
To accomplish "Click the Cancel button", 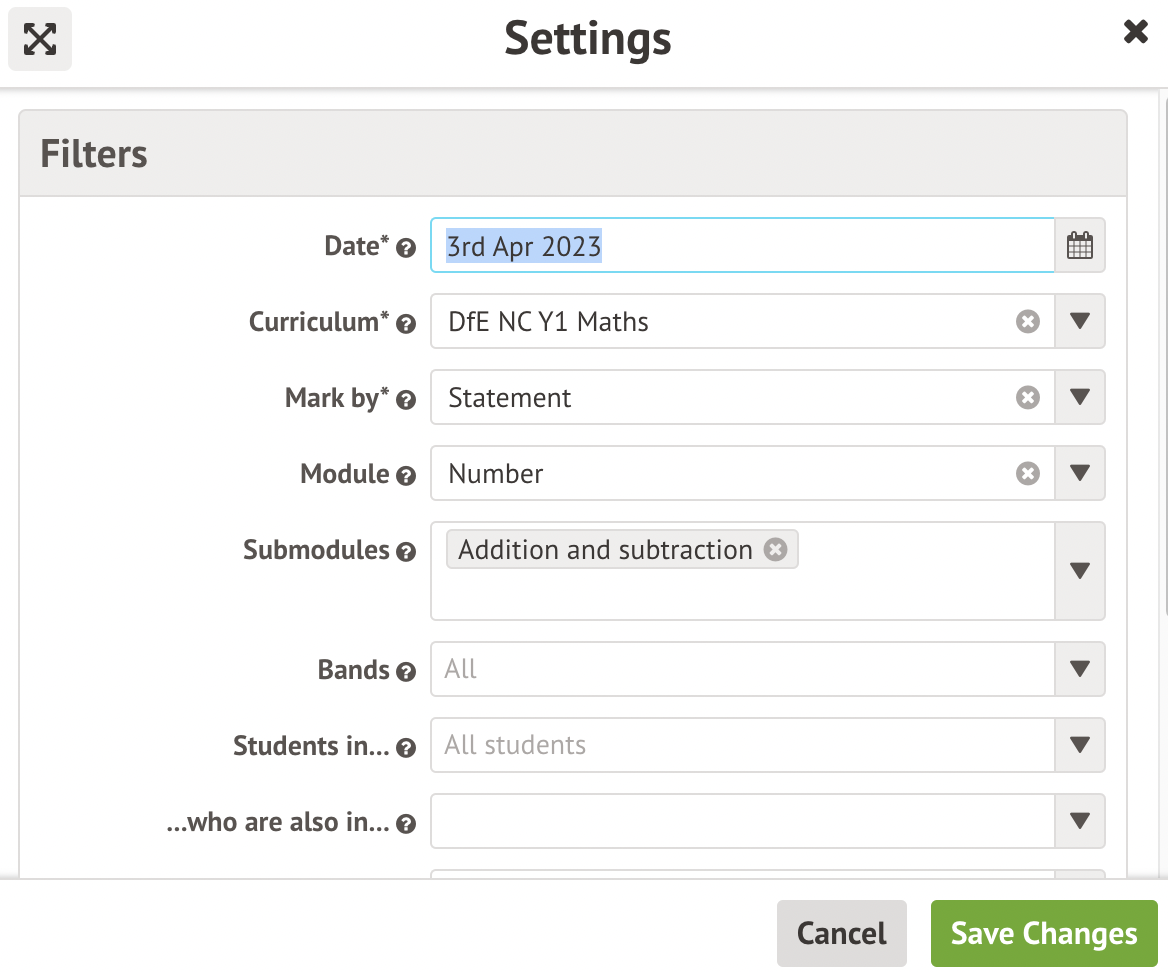I will [841, 934].
